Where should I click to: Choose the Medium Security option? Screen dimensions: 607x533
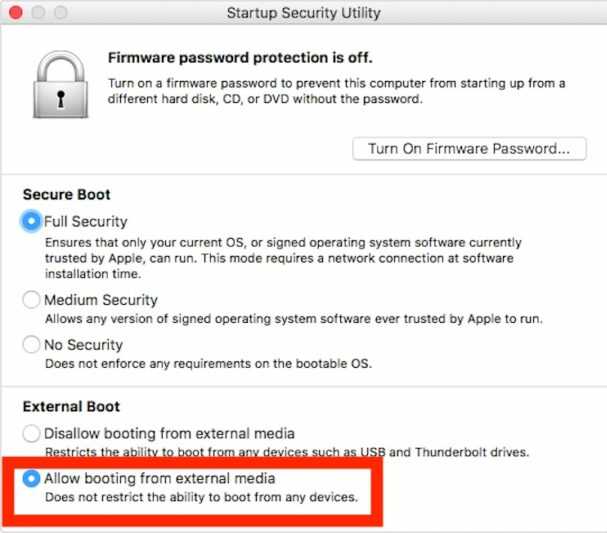point(31,300)
